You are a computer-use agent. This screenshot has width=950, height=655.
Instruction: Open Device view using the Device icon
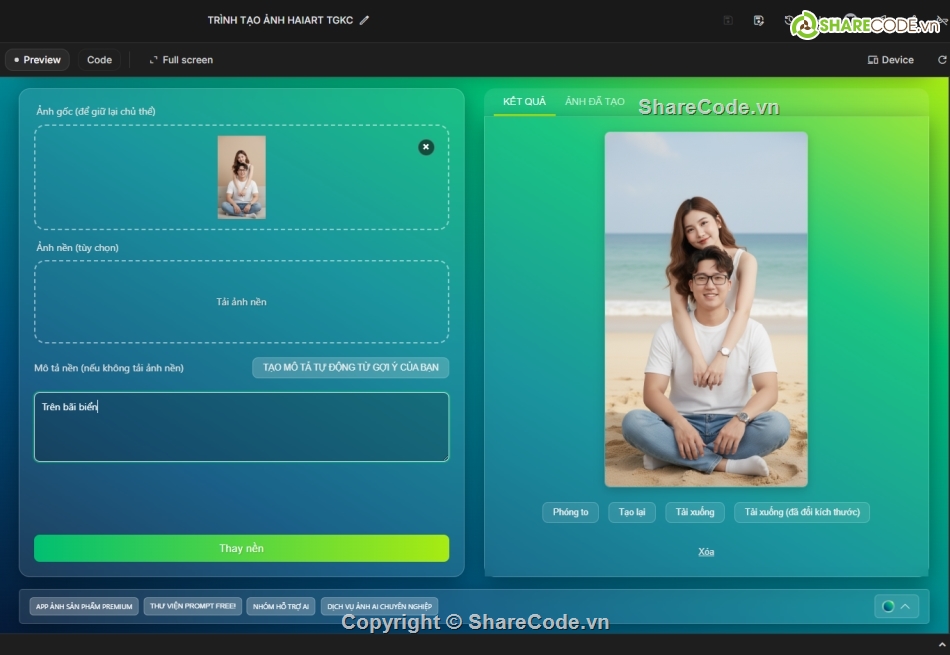tap(889, 59)
